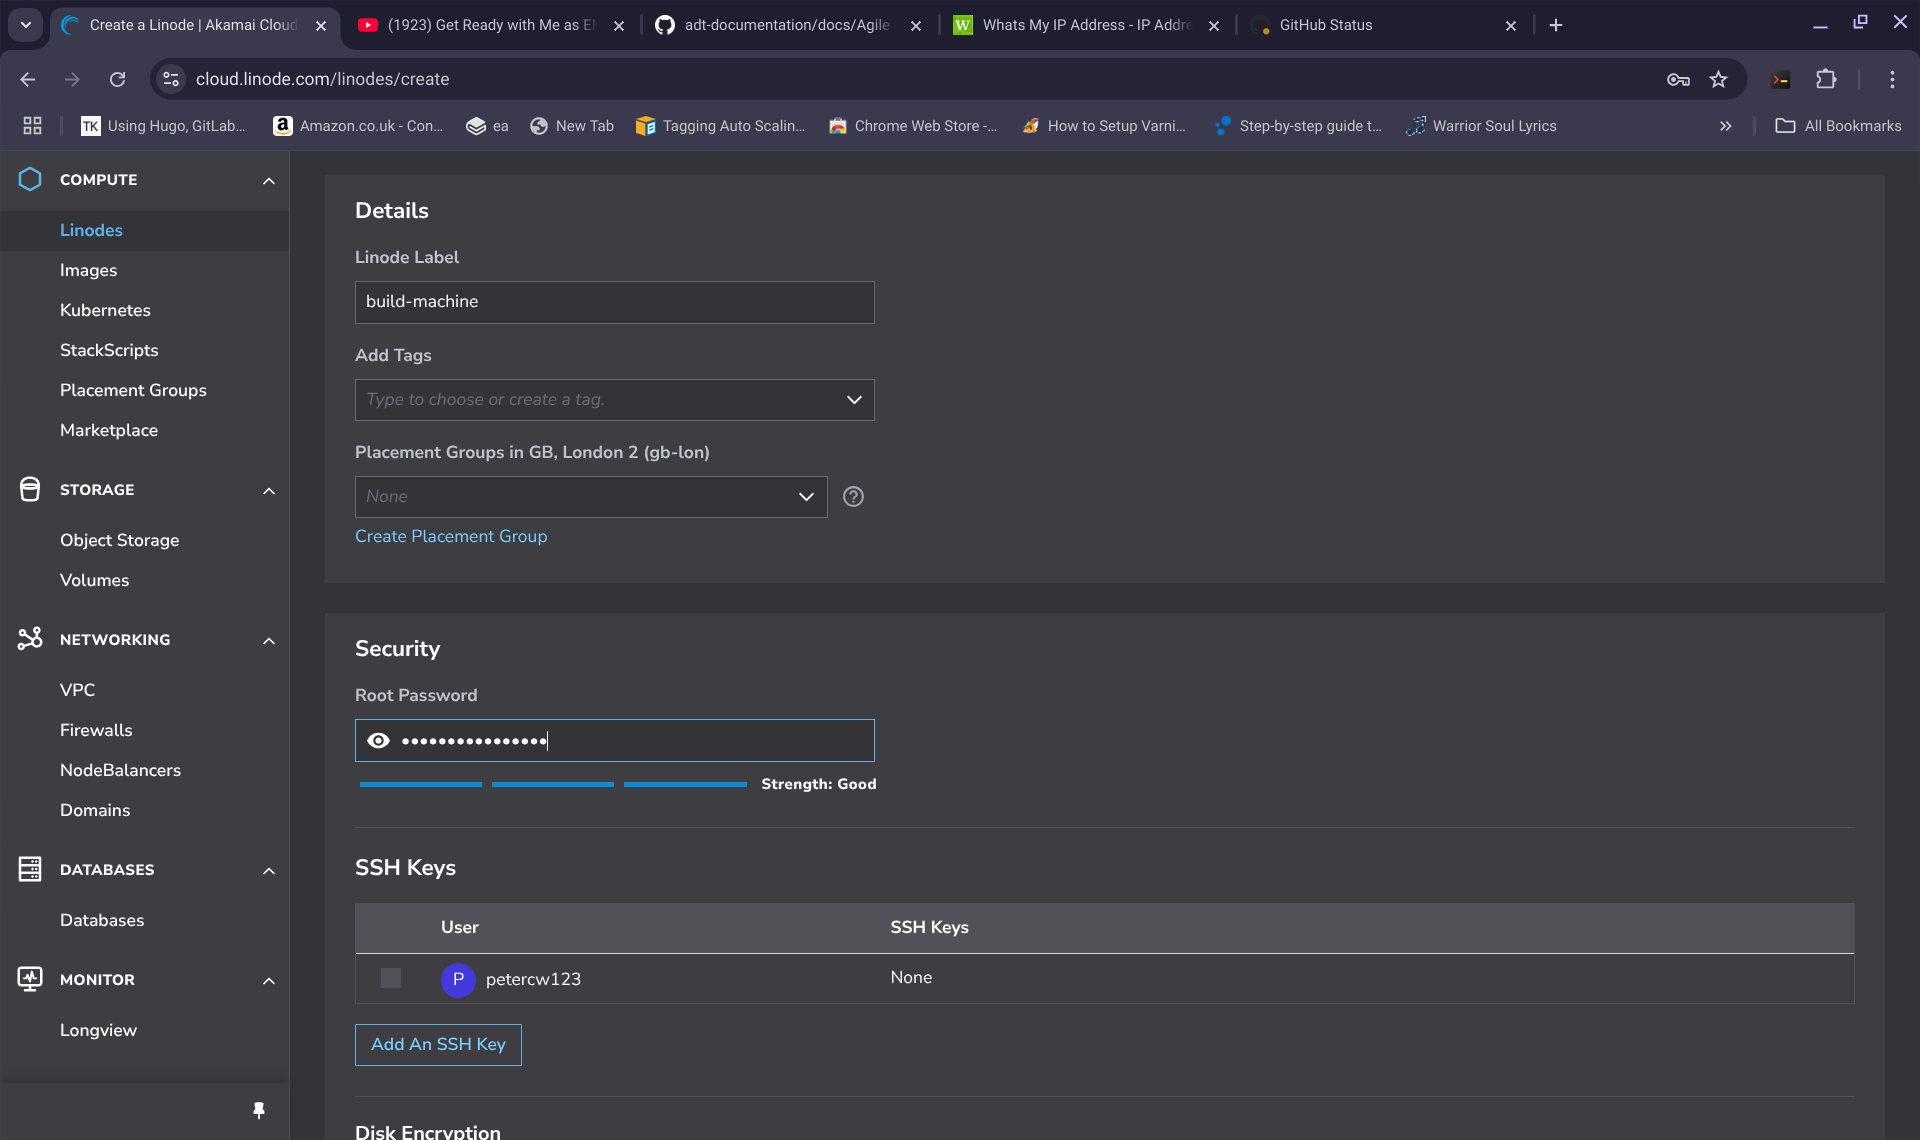Click the Add An SSH Key button
This screenshot has width=1920, height=1140.
tap(438, 1044)
